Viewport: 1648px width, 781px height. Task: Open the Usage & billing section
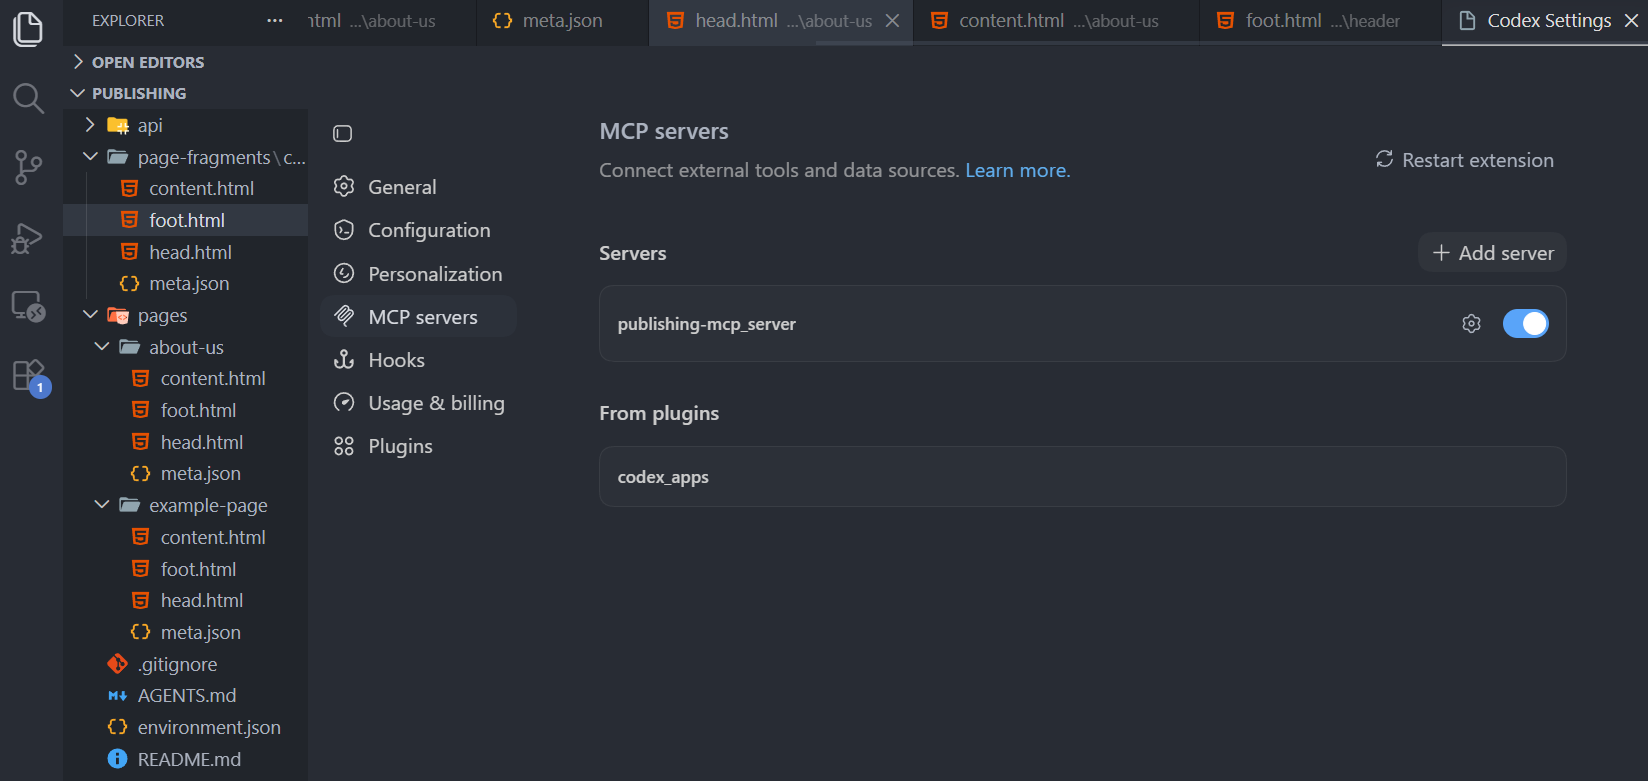tap(418, 403)
